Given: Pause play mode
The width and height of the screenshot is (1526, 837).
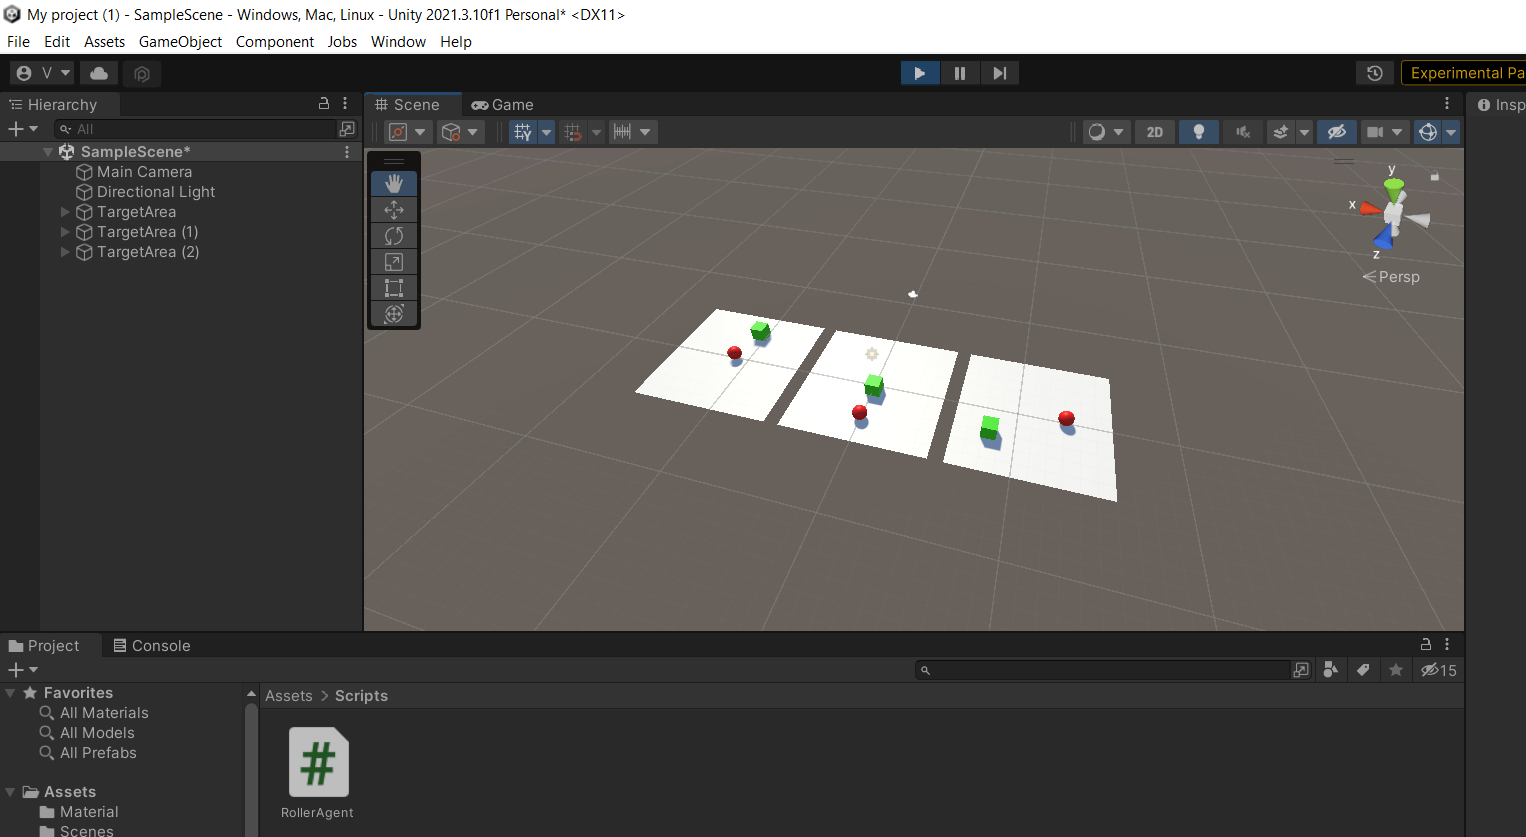Looking at the screenshot, I should 960,72.
